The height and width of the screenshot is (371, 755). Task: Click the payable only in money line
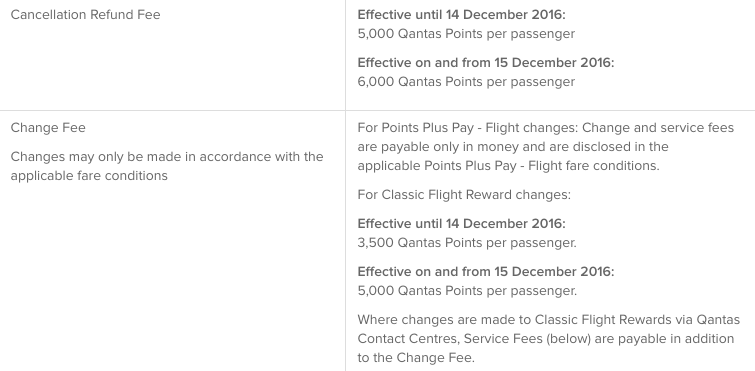tap(513, 147)
